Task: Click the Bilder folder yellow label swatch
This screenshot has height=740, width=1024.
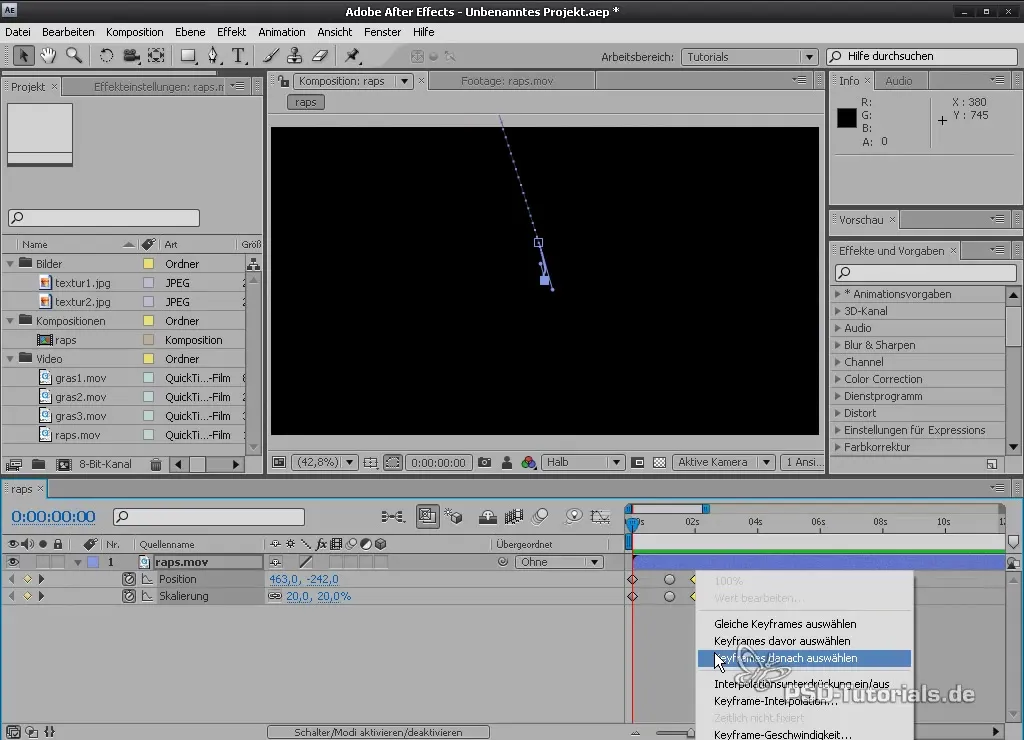Action: [x=148, y=264]
